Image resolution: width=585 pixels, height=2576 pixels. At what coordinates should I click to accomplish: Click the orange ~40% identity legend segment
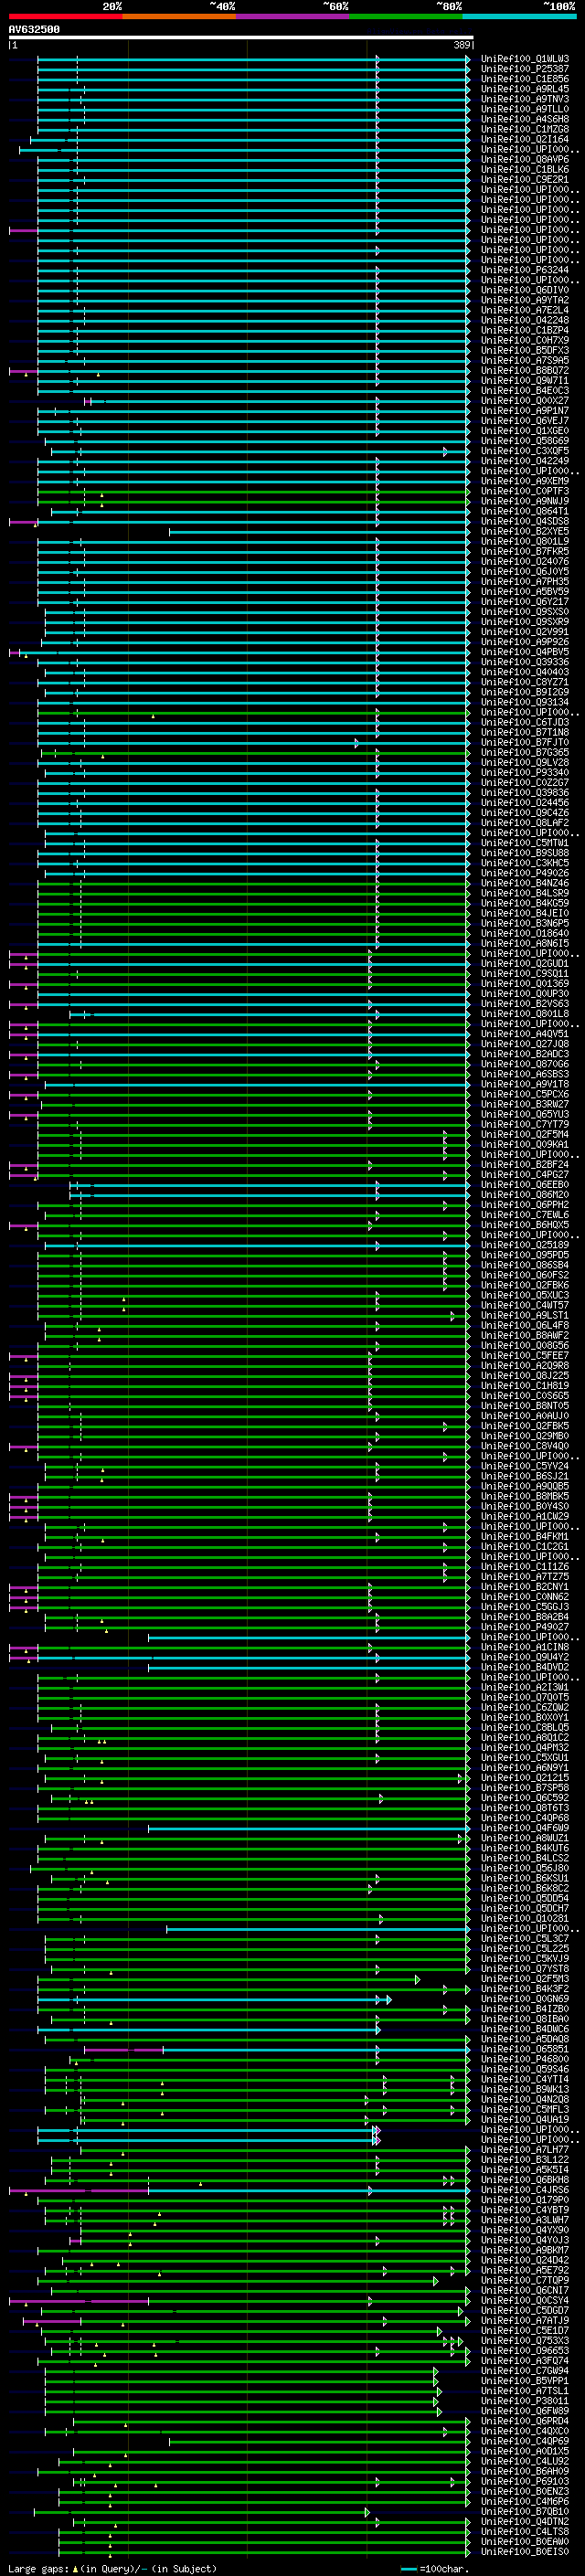(x=179, y=16)
